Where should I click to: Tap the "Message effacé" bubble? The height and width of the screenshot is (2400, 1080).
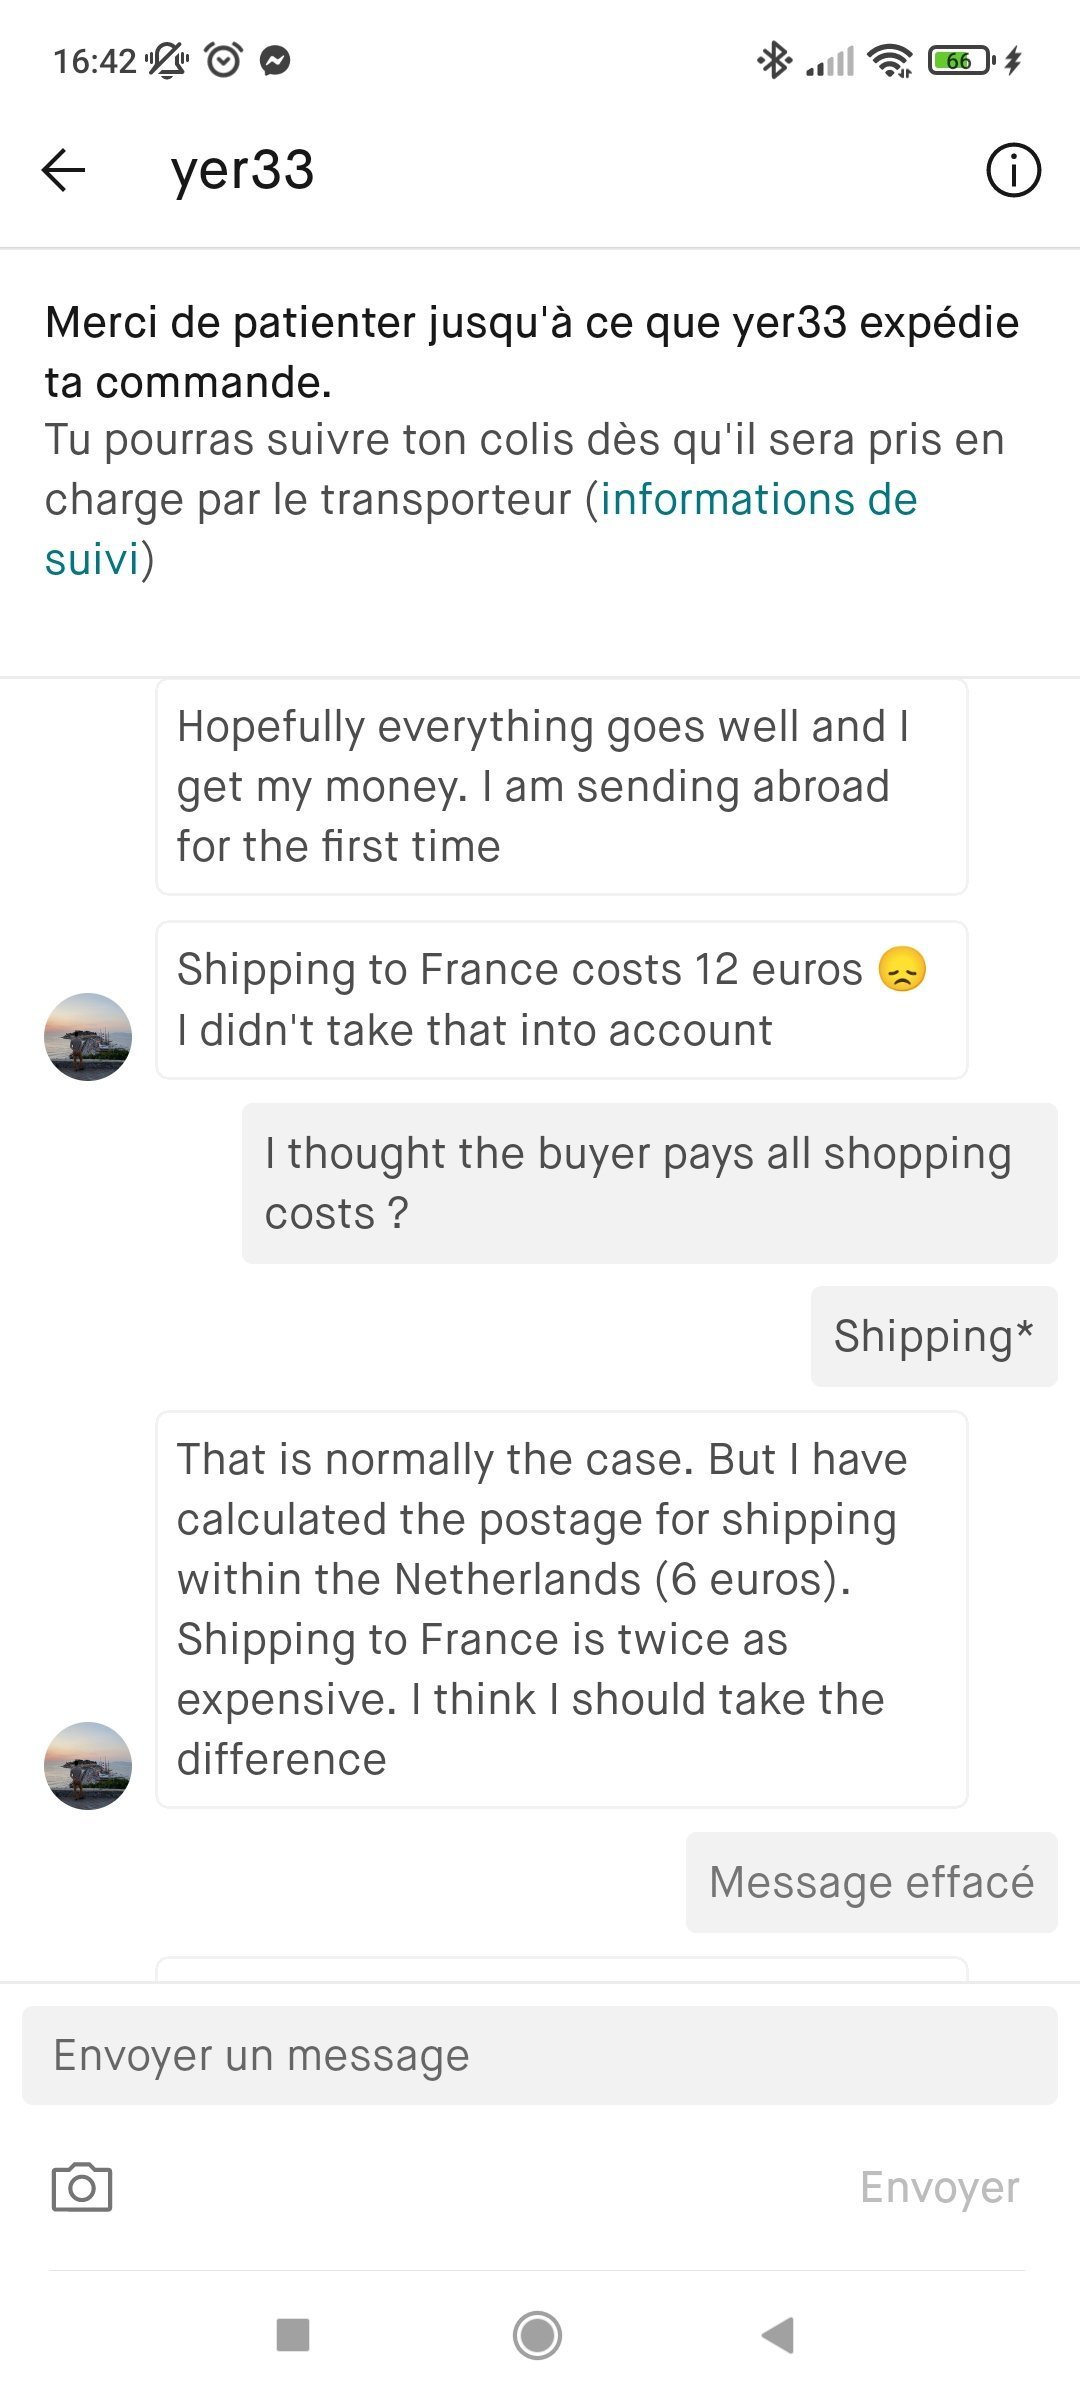(871, 1882)
